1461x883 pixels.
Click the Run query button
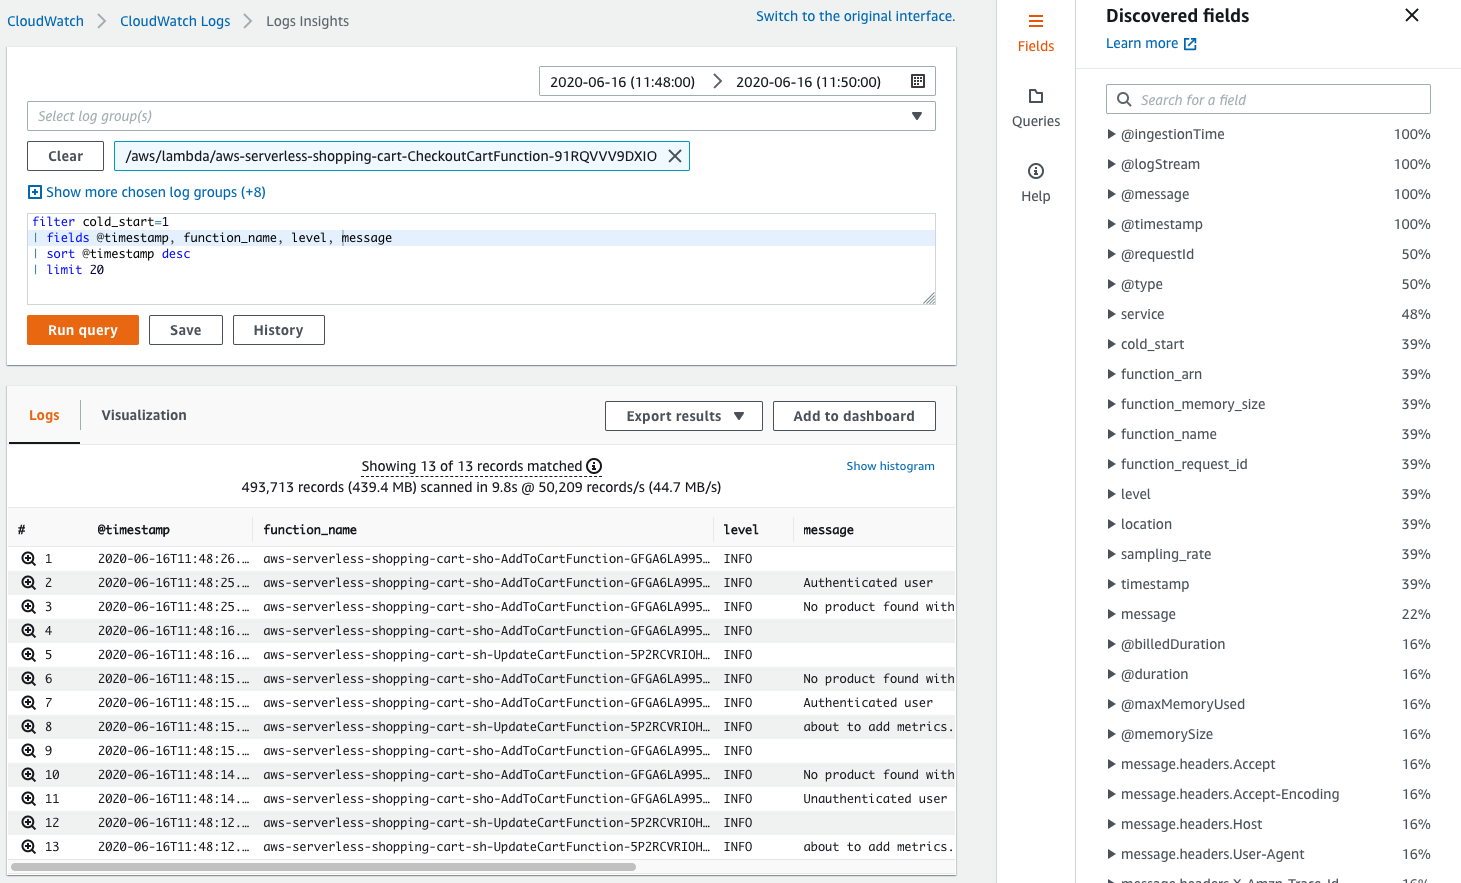[x=83, y=330]
